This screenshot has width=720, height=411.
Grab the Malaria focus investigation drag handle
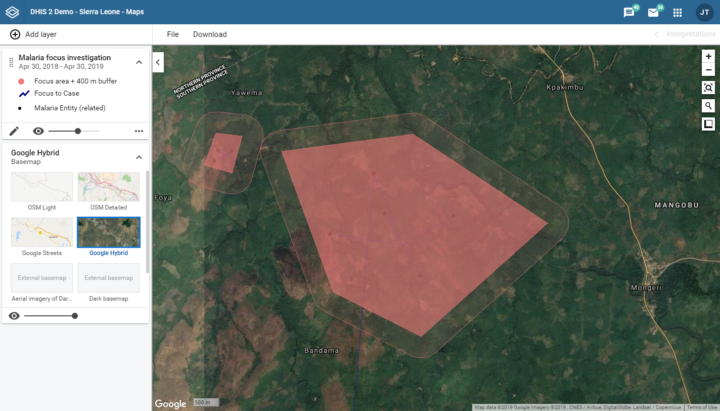tap(11, 63)
